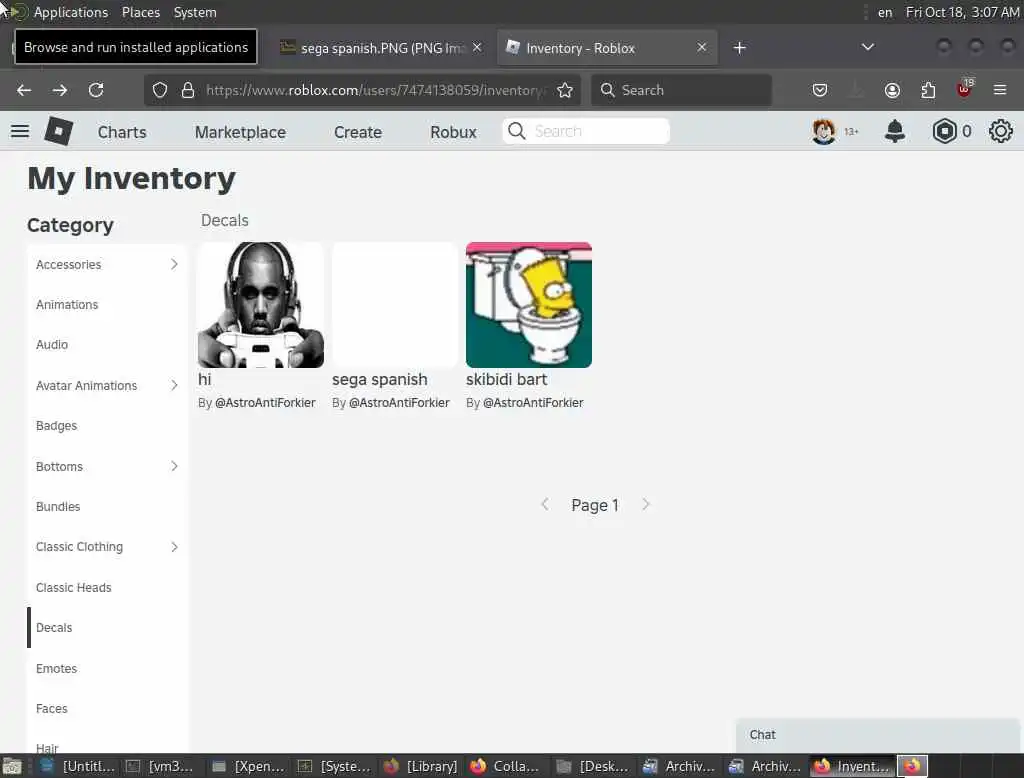Viewport: 1024px width, 778px height.
Task: Reload the current page
Action: [x=96, y=90]
